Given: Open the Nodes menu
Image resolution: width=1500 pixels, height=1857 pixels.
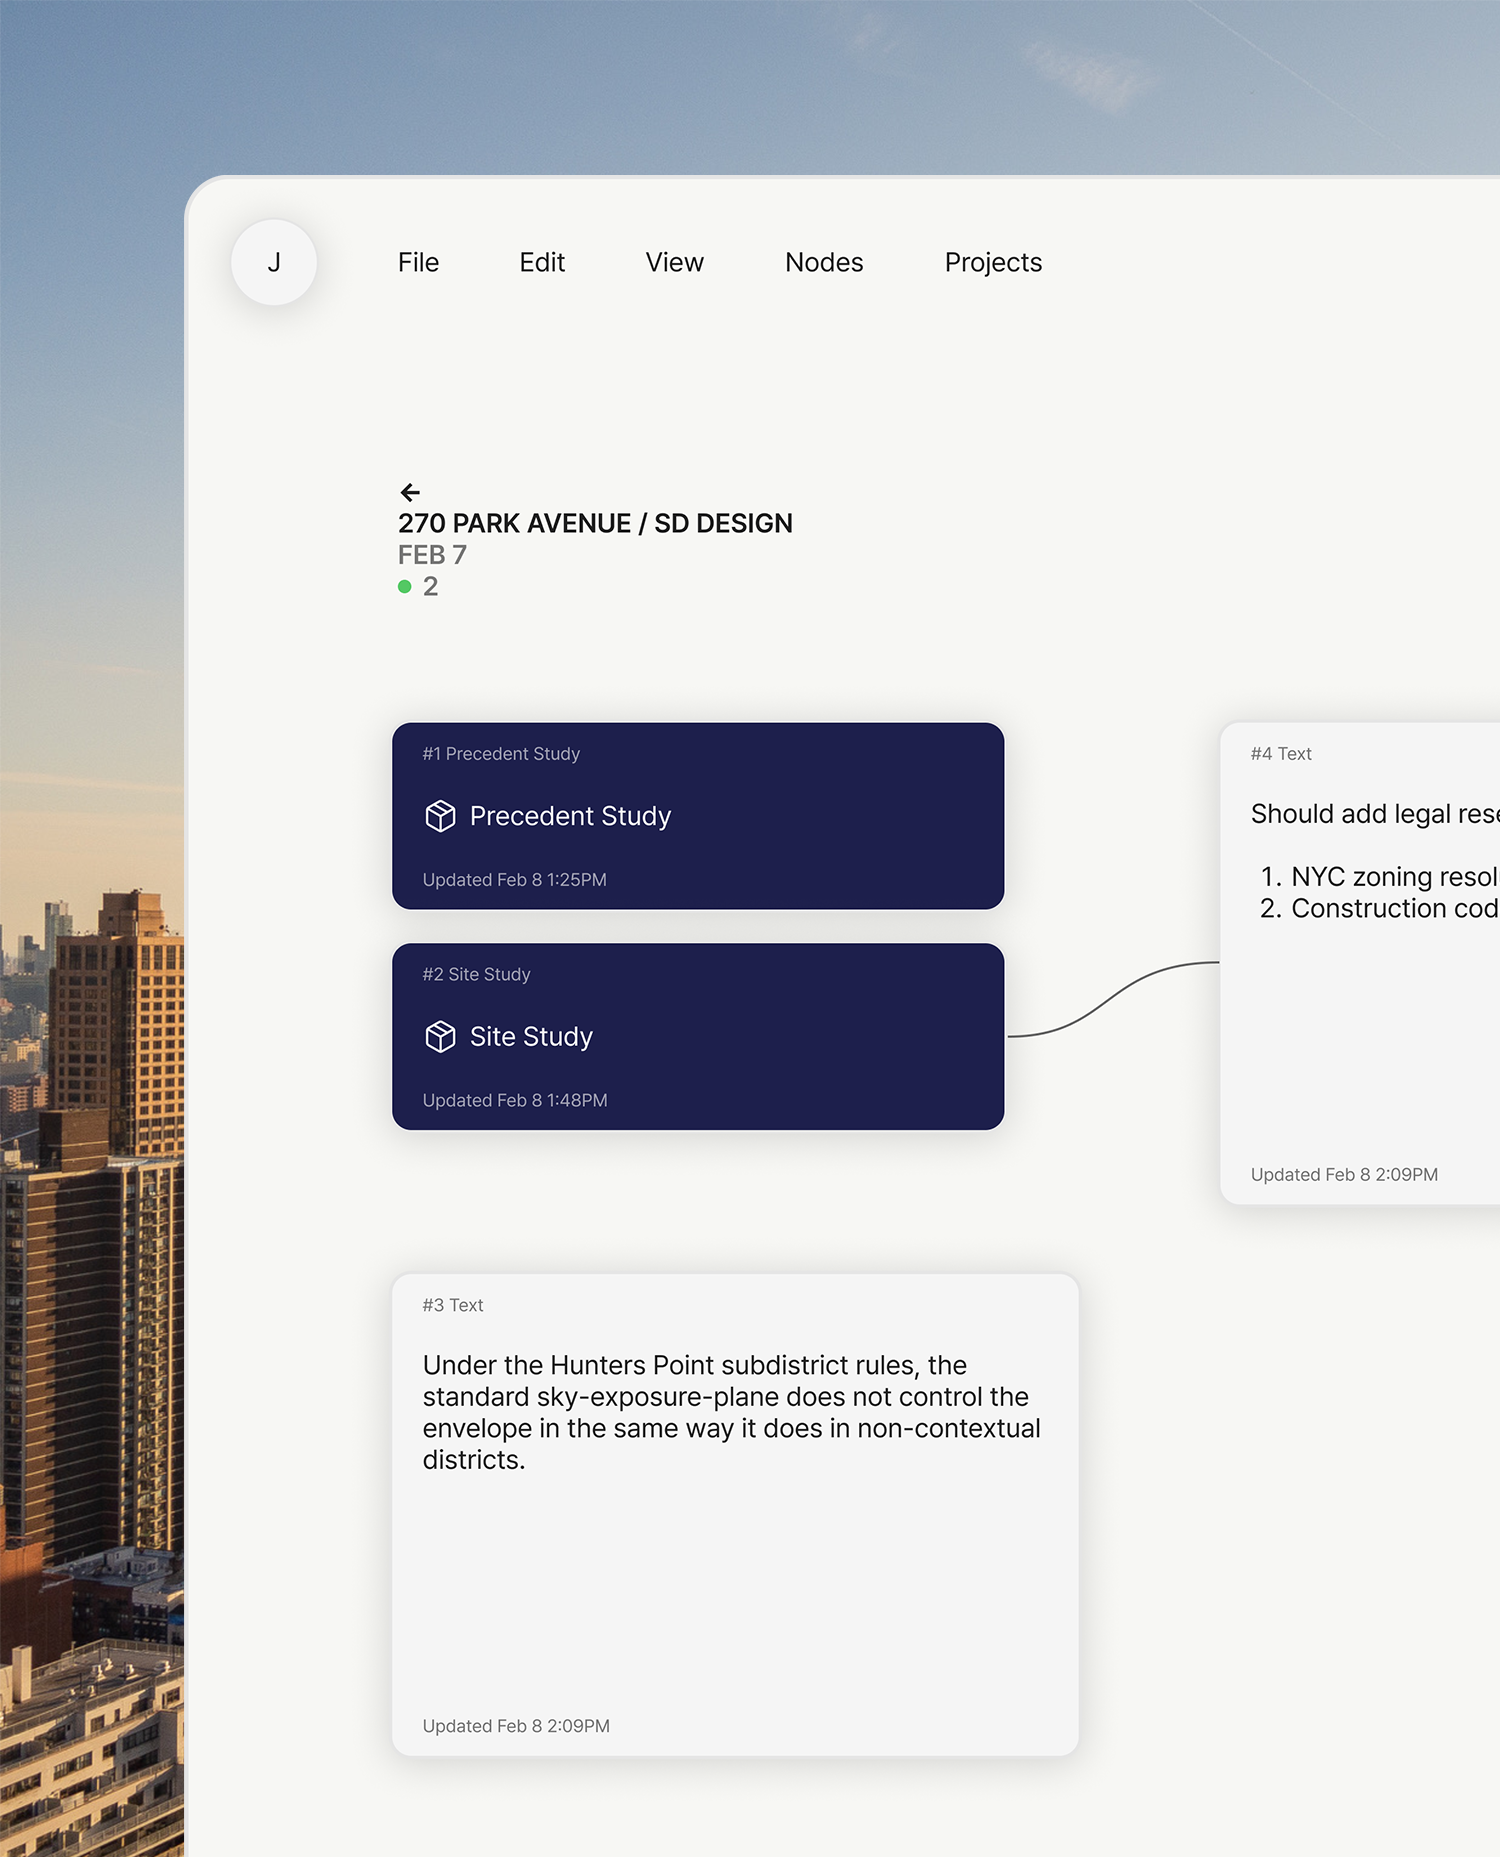Looking at the screenshot, I should click(x=824, y=262).
